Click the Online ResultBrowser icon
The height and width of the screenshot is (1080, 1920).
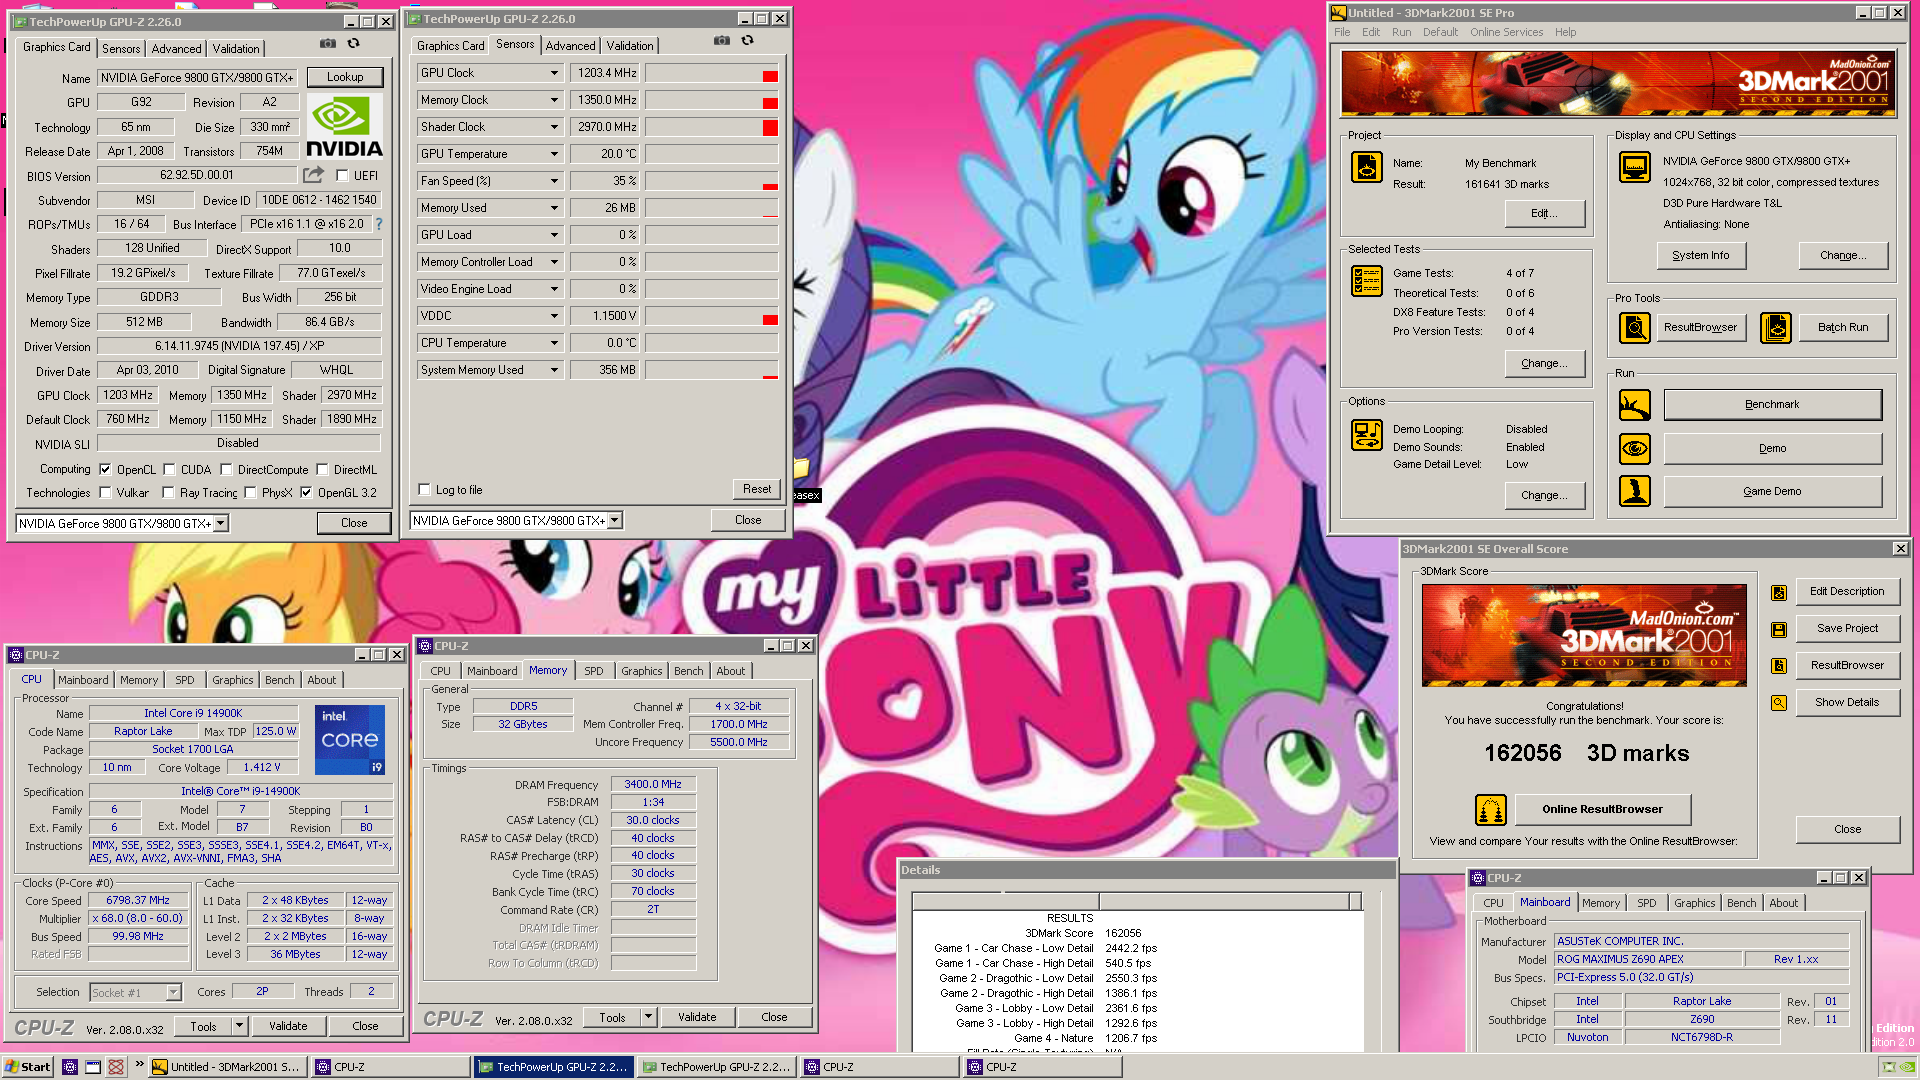coord(1490,810)
